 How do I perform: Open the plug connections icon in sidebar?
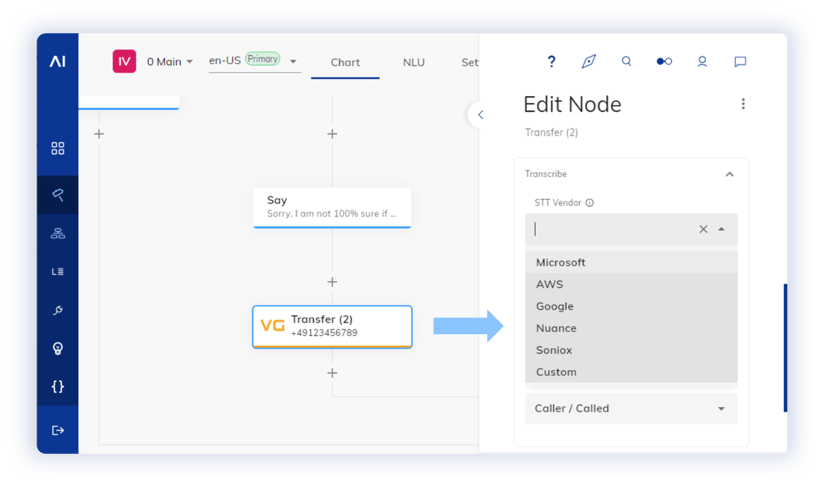[57, 310]
